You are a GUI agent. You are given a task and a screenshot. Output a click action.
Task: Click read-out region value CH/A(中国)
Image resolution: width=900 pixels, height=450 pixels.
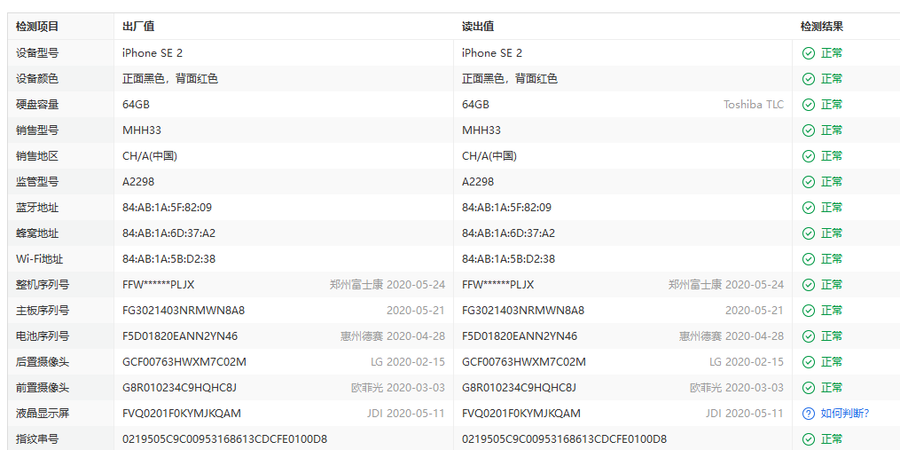[490, 156]
